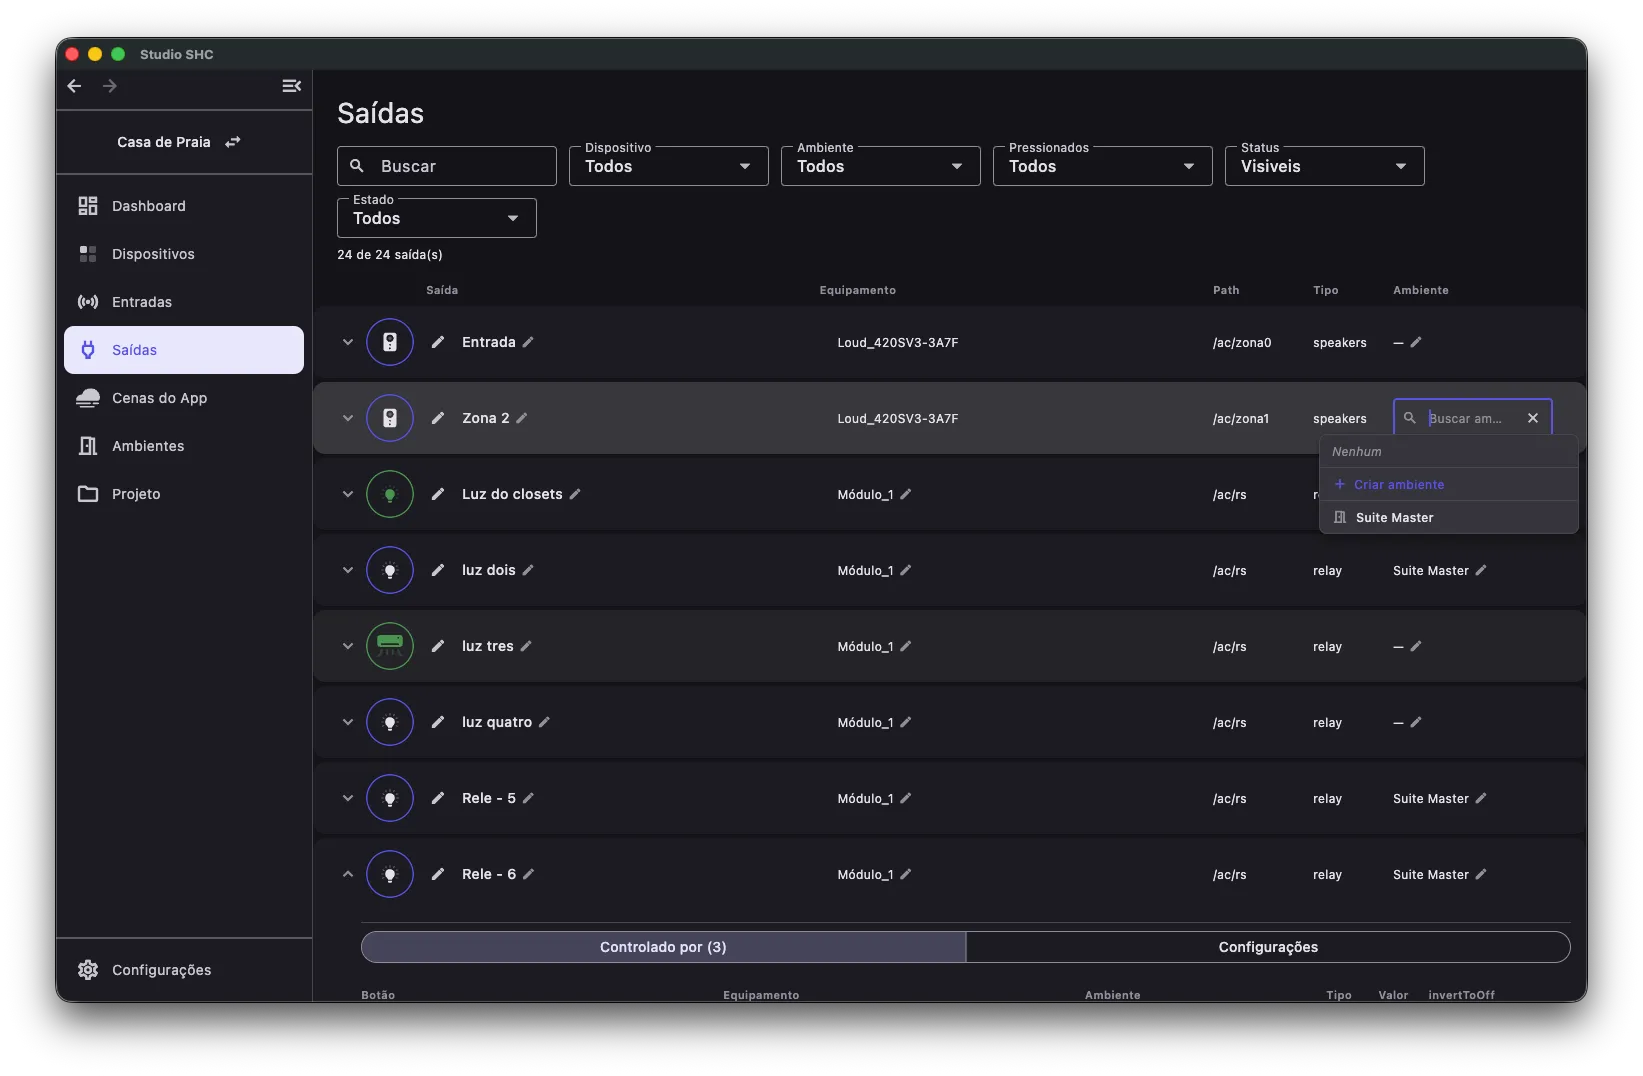Edit Luz do closets name pencil
Screen dimensions: 1643x1076
[x=575, y=494]
